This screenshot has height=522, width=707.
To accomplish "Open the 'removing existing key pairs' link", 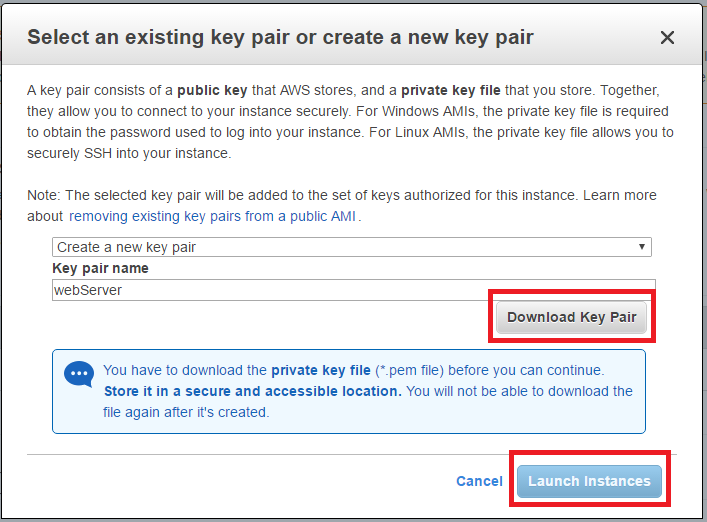I will (212, 216).
